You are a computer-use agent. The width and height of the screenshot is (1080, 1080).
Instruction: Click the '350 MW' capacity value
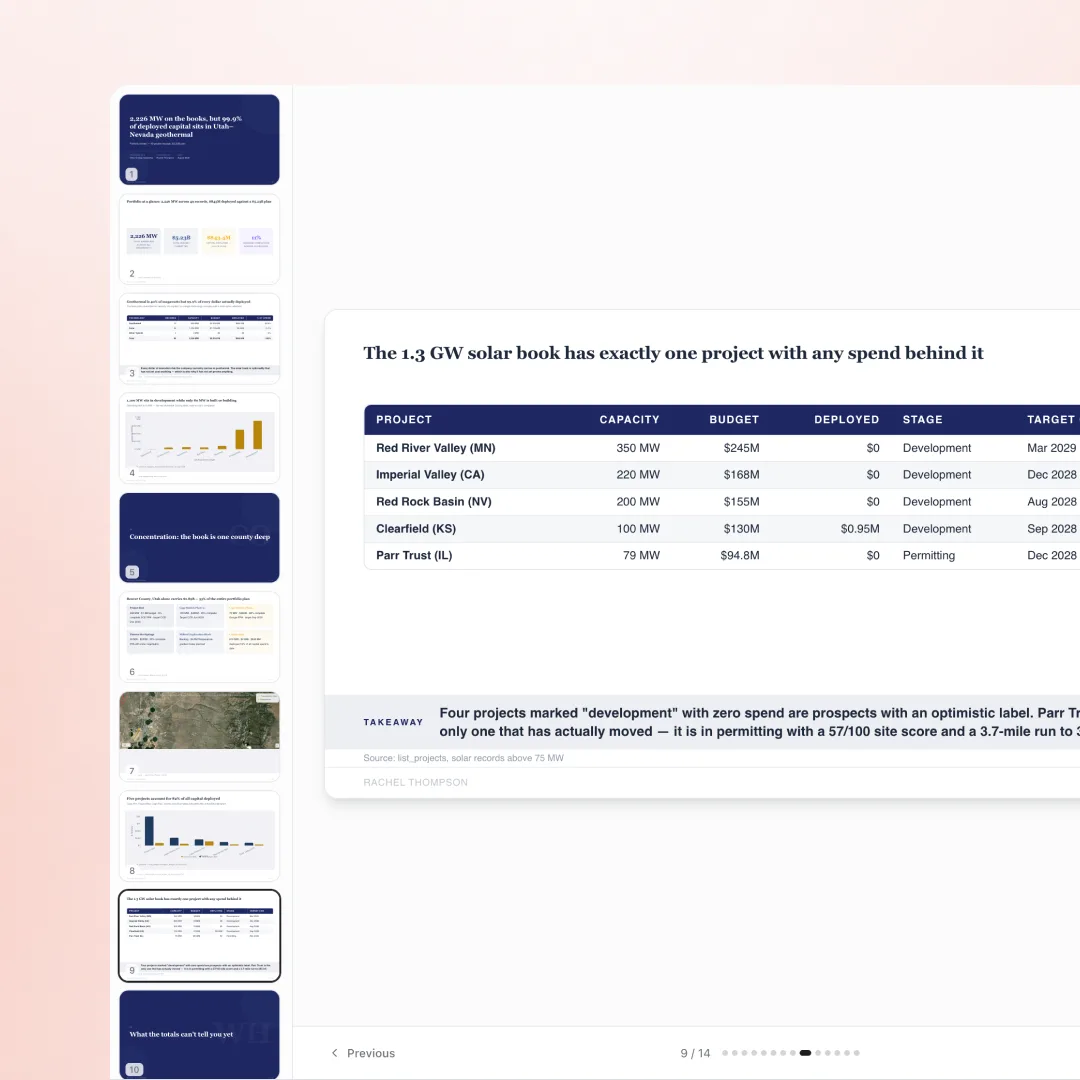pos(638,448)
